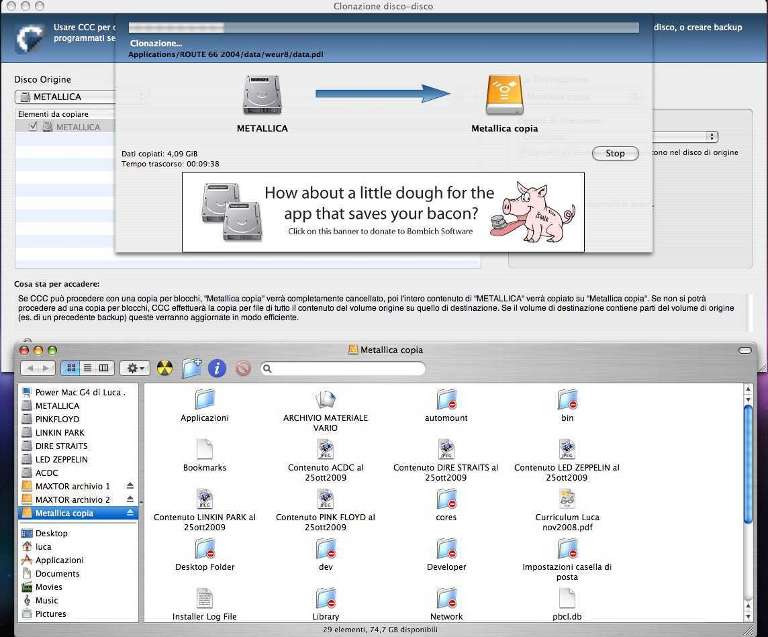Click the Finder search field
The image size is (768, 637).
(343, 368)
